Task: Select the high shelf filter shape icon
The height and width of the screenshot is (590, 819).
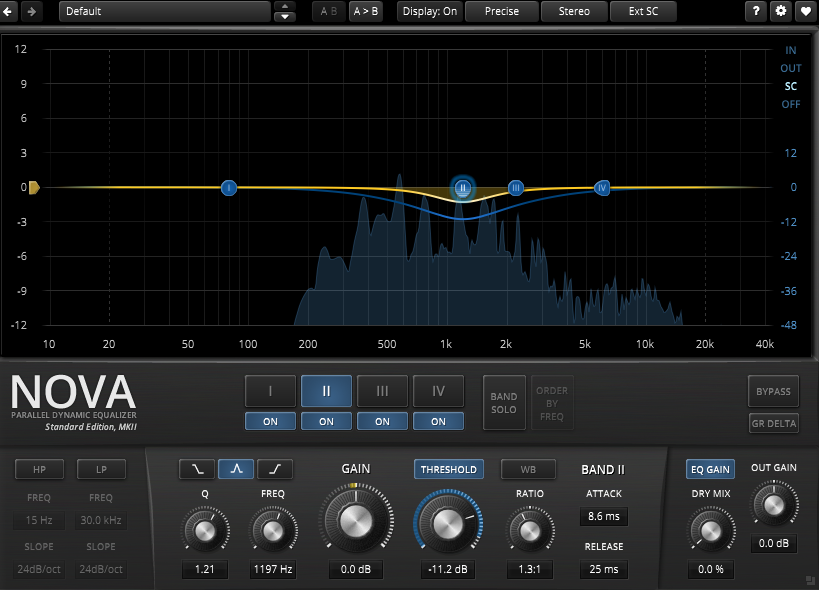Action: (275, 469)
